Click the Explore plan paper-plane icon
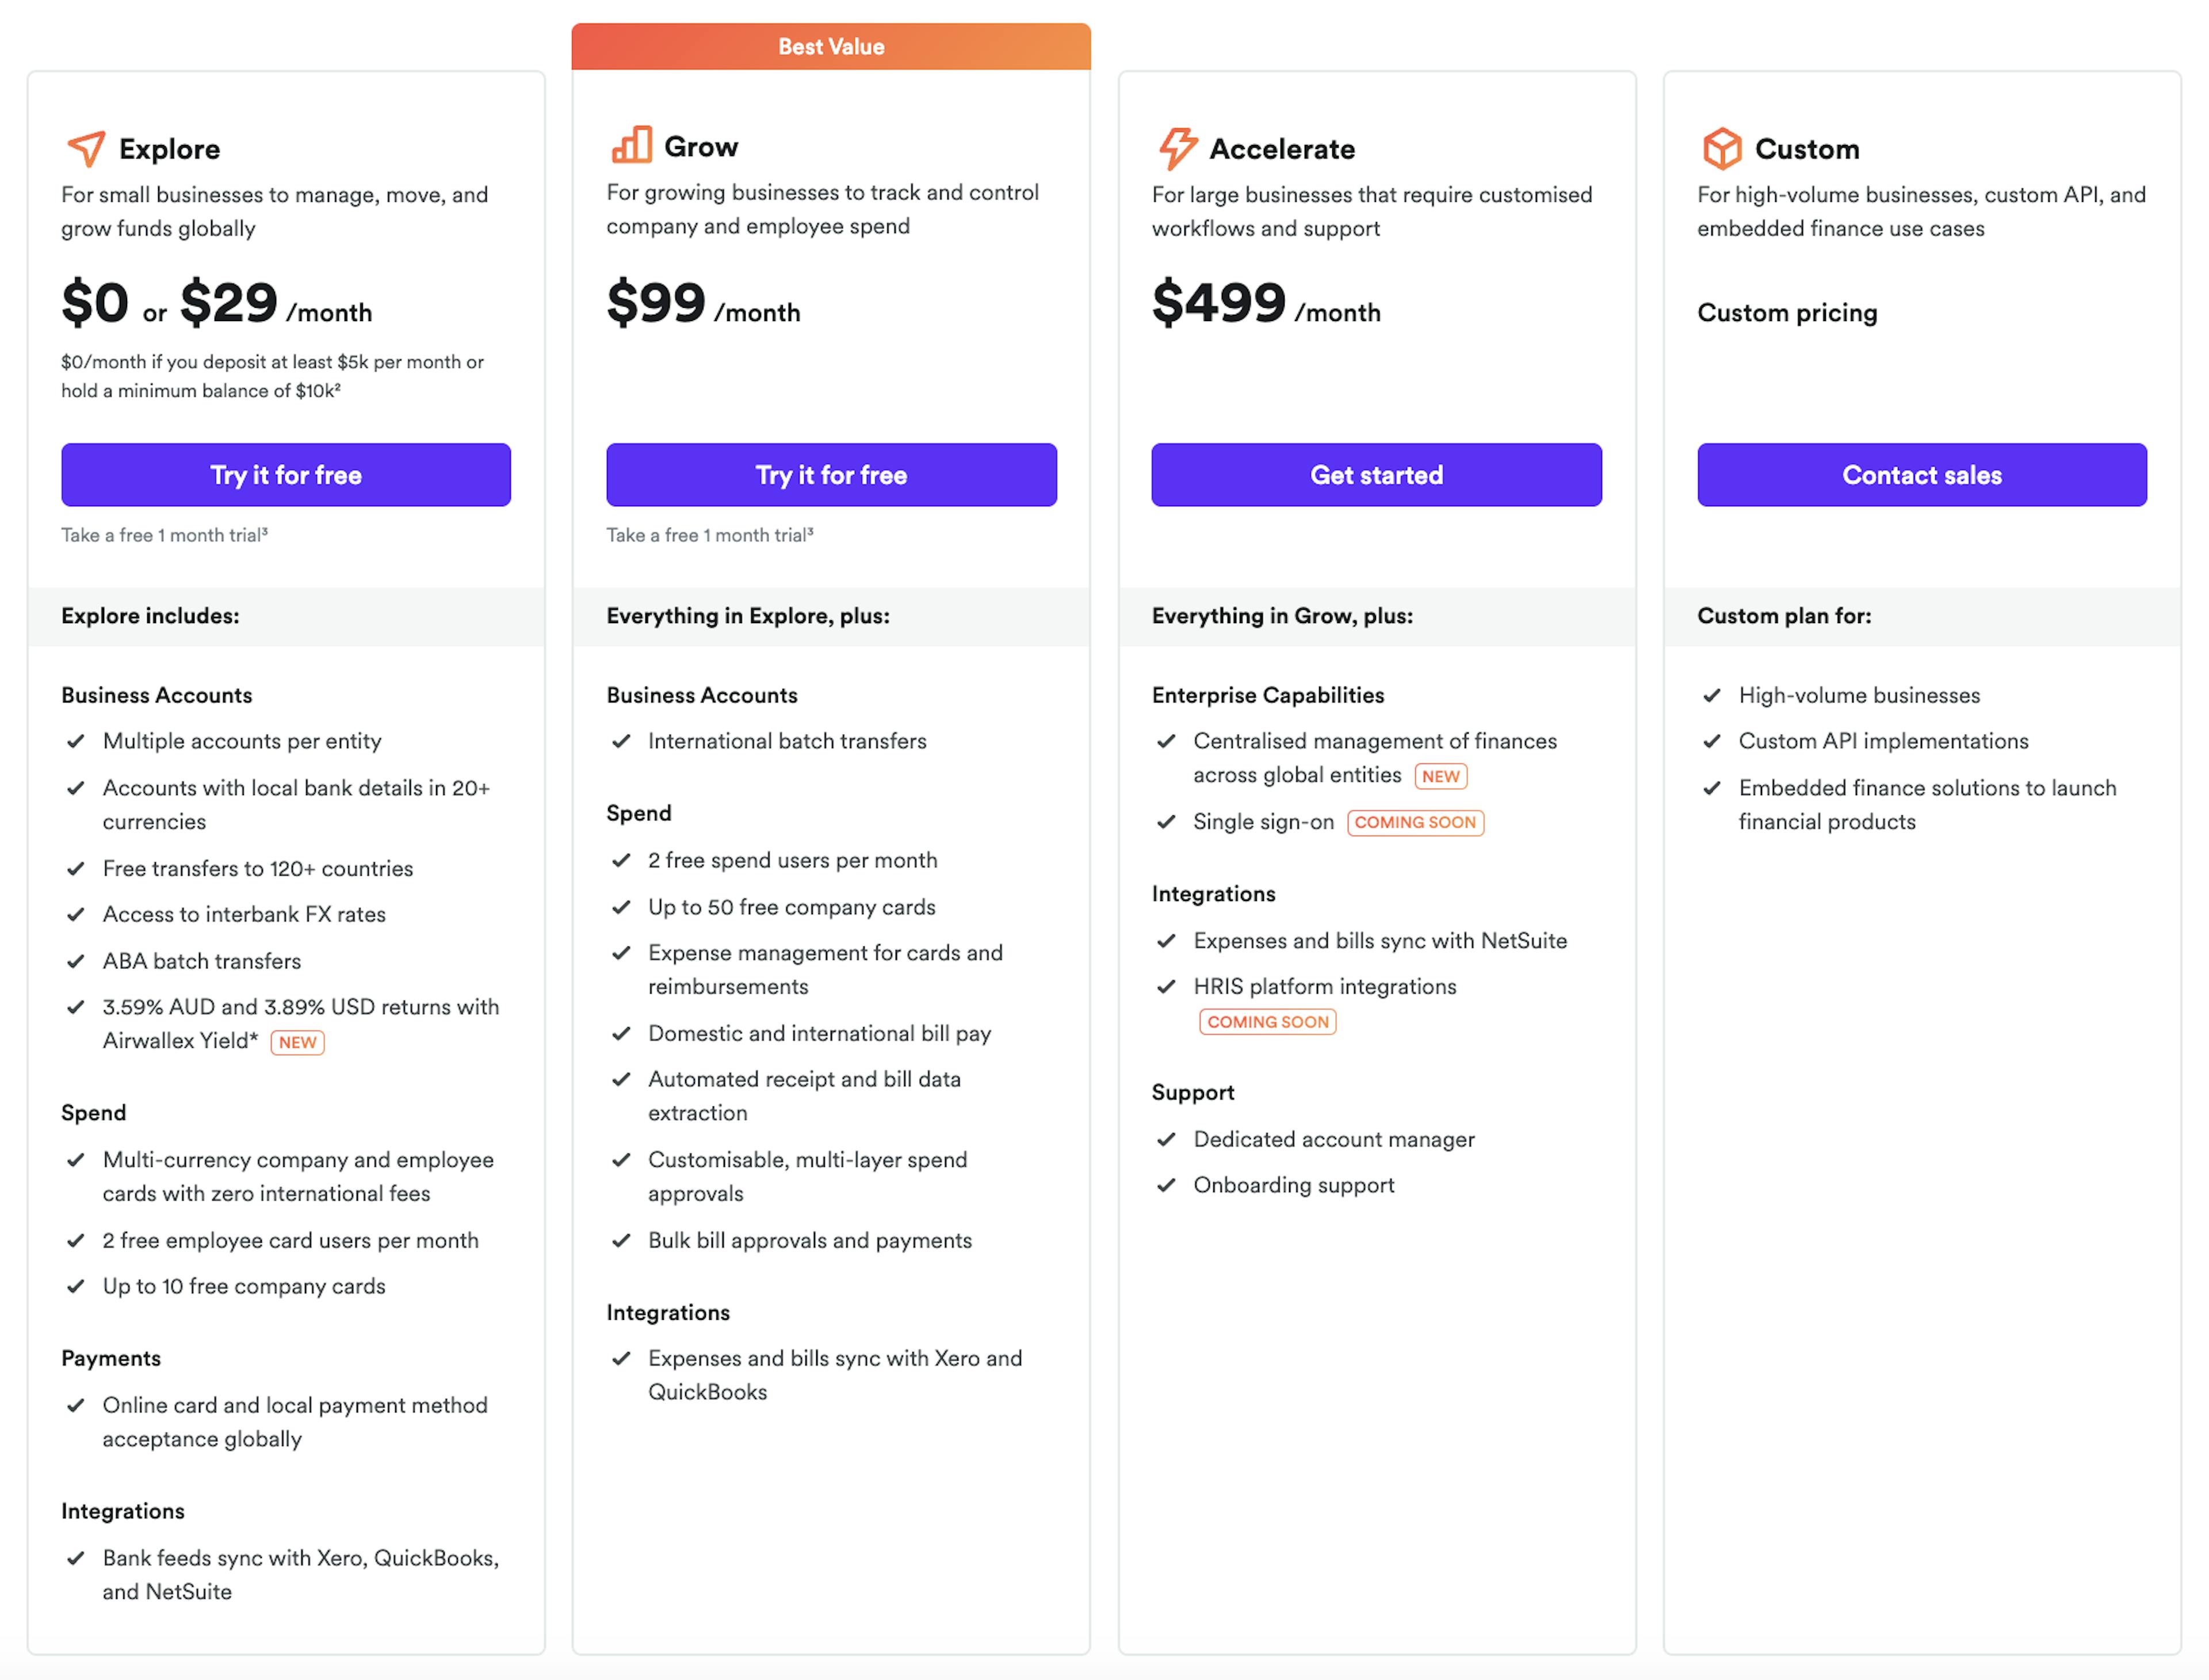This screenshot has width=2209, height=1680. 85,148
